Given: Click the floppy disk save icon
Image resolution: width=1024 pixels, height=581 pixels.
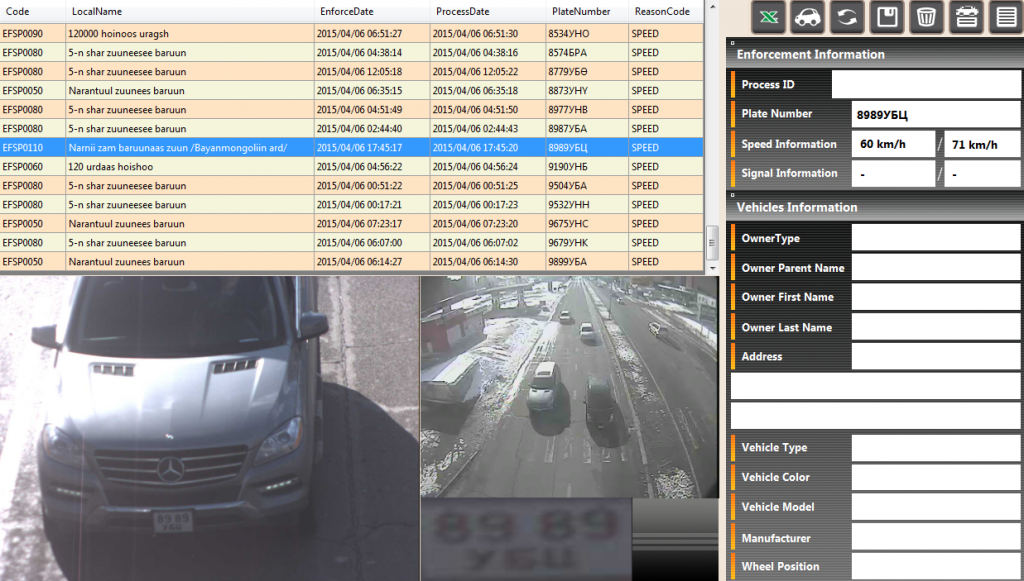Looking at the screenshot, I should [x=887, y=17].
